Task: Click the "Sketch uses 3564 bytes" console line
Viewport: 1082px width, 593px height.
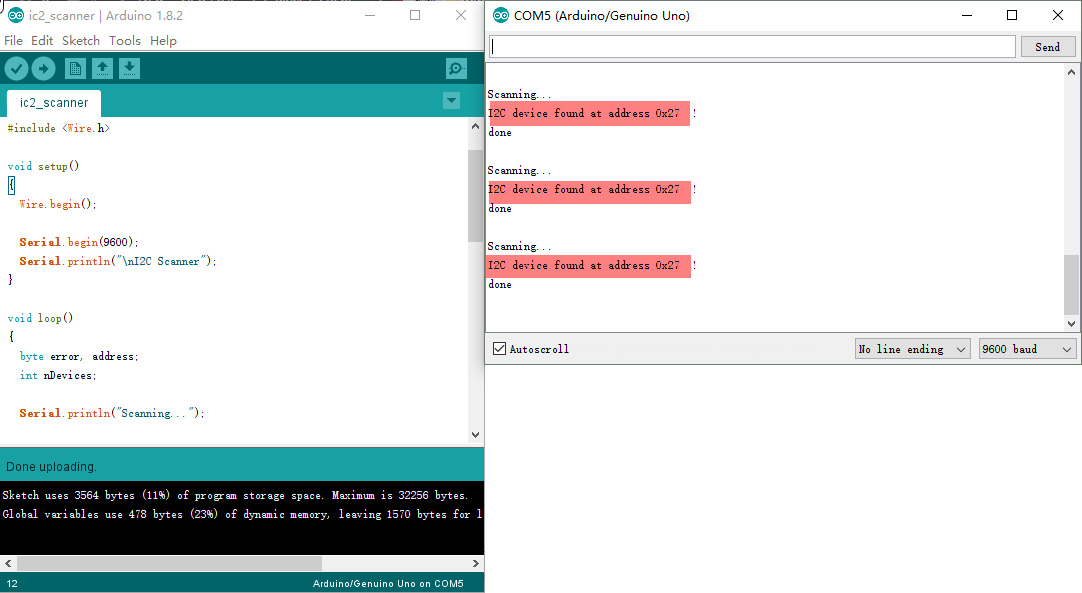Action: tap(235, 495)
